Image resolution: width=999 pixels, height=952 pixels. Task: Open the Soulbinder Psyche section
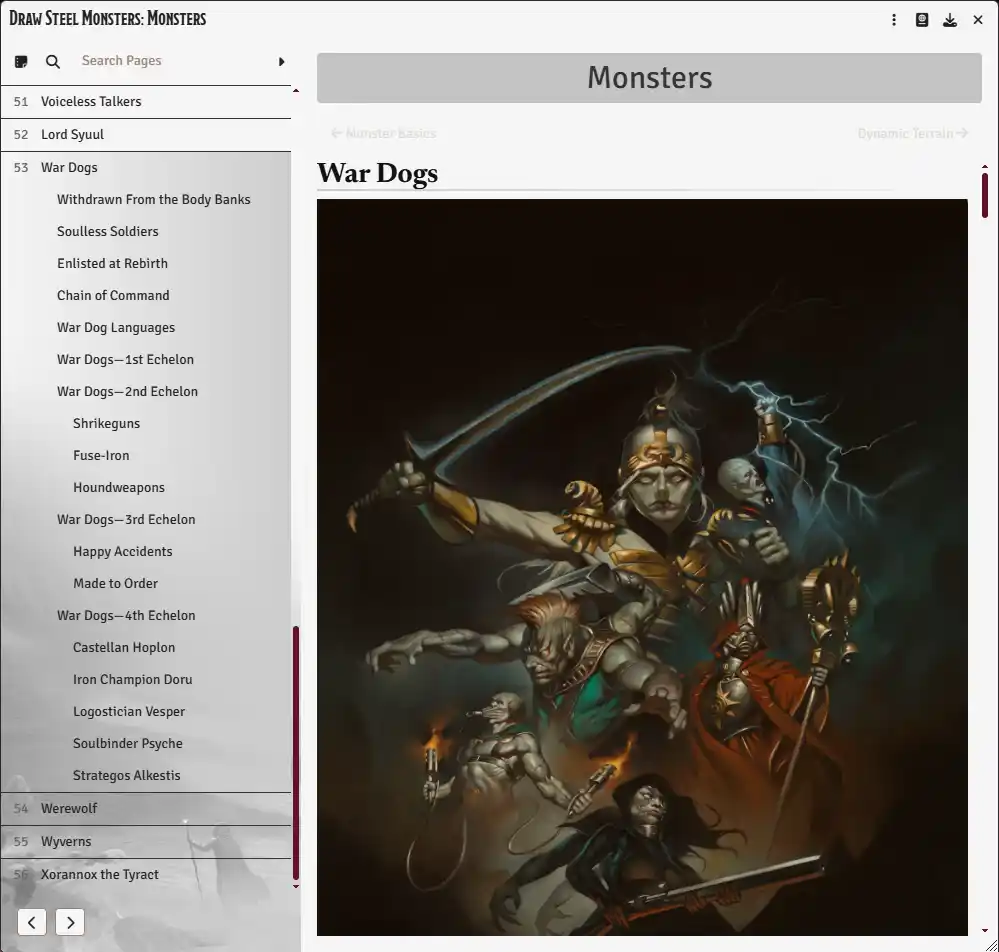127,743
